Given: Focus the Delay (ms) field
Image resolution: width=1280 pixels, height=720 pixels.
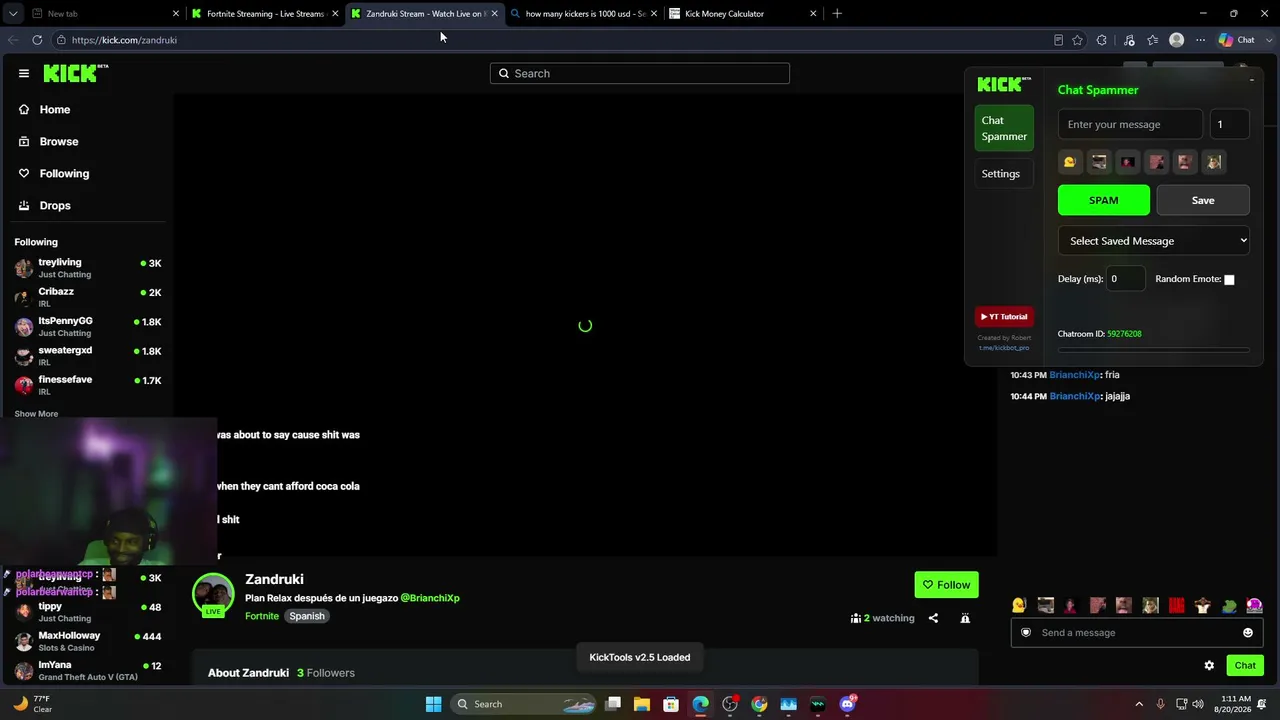Looking at the screenshot, I should tap(1126, 279).
